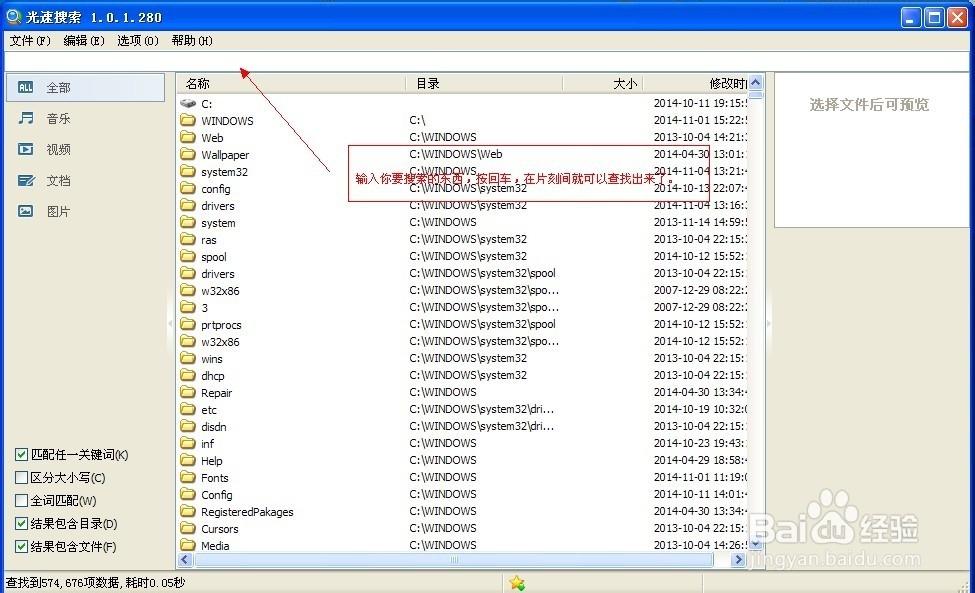The height and width of the screenshot is (593, 975).
Task: Select the system folder row
Action: click(x=463, y=223)
